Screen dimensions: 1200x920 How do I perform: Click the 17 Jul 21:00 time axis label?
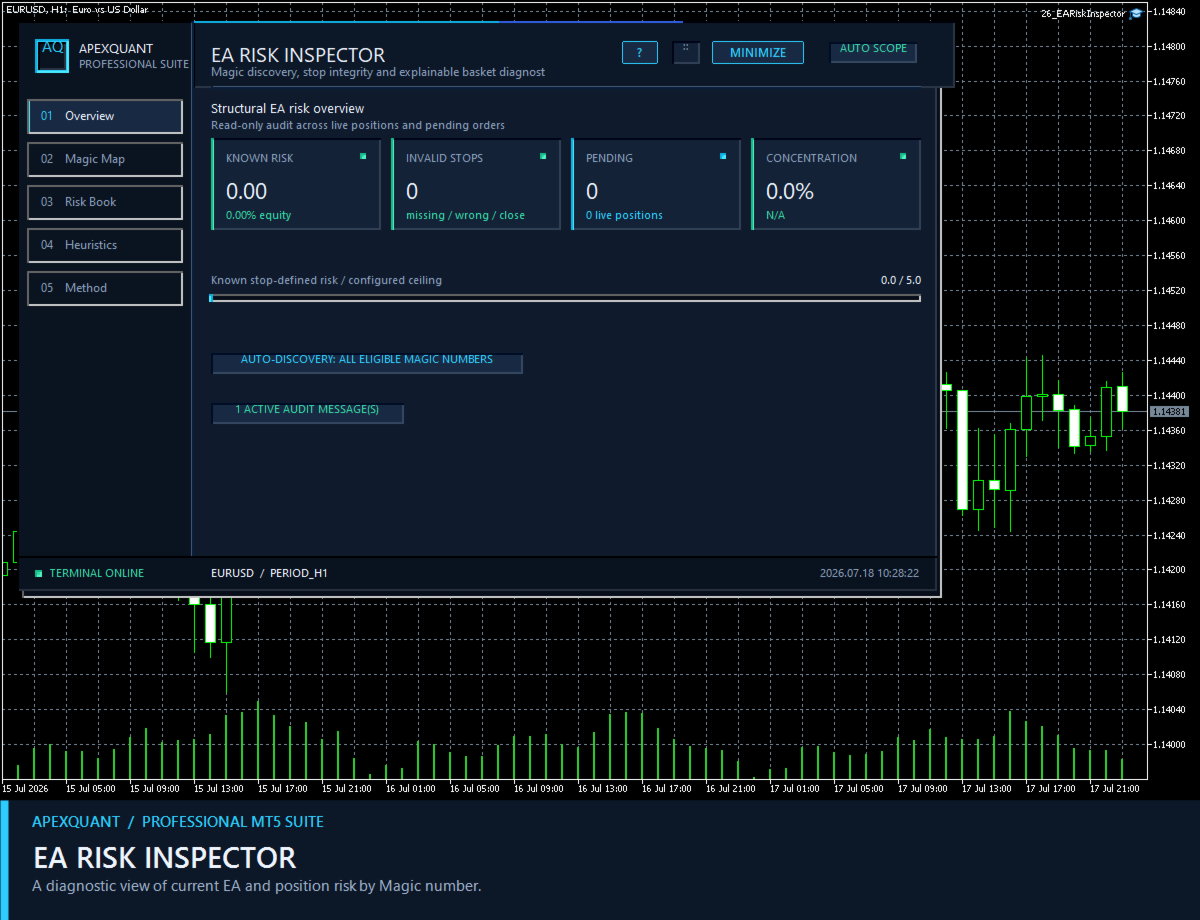coord(1115,788)
